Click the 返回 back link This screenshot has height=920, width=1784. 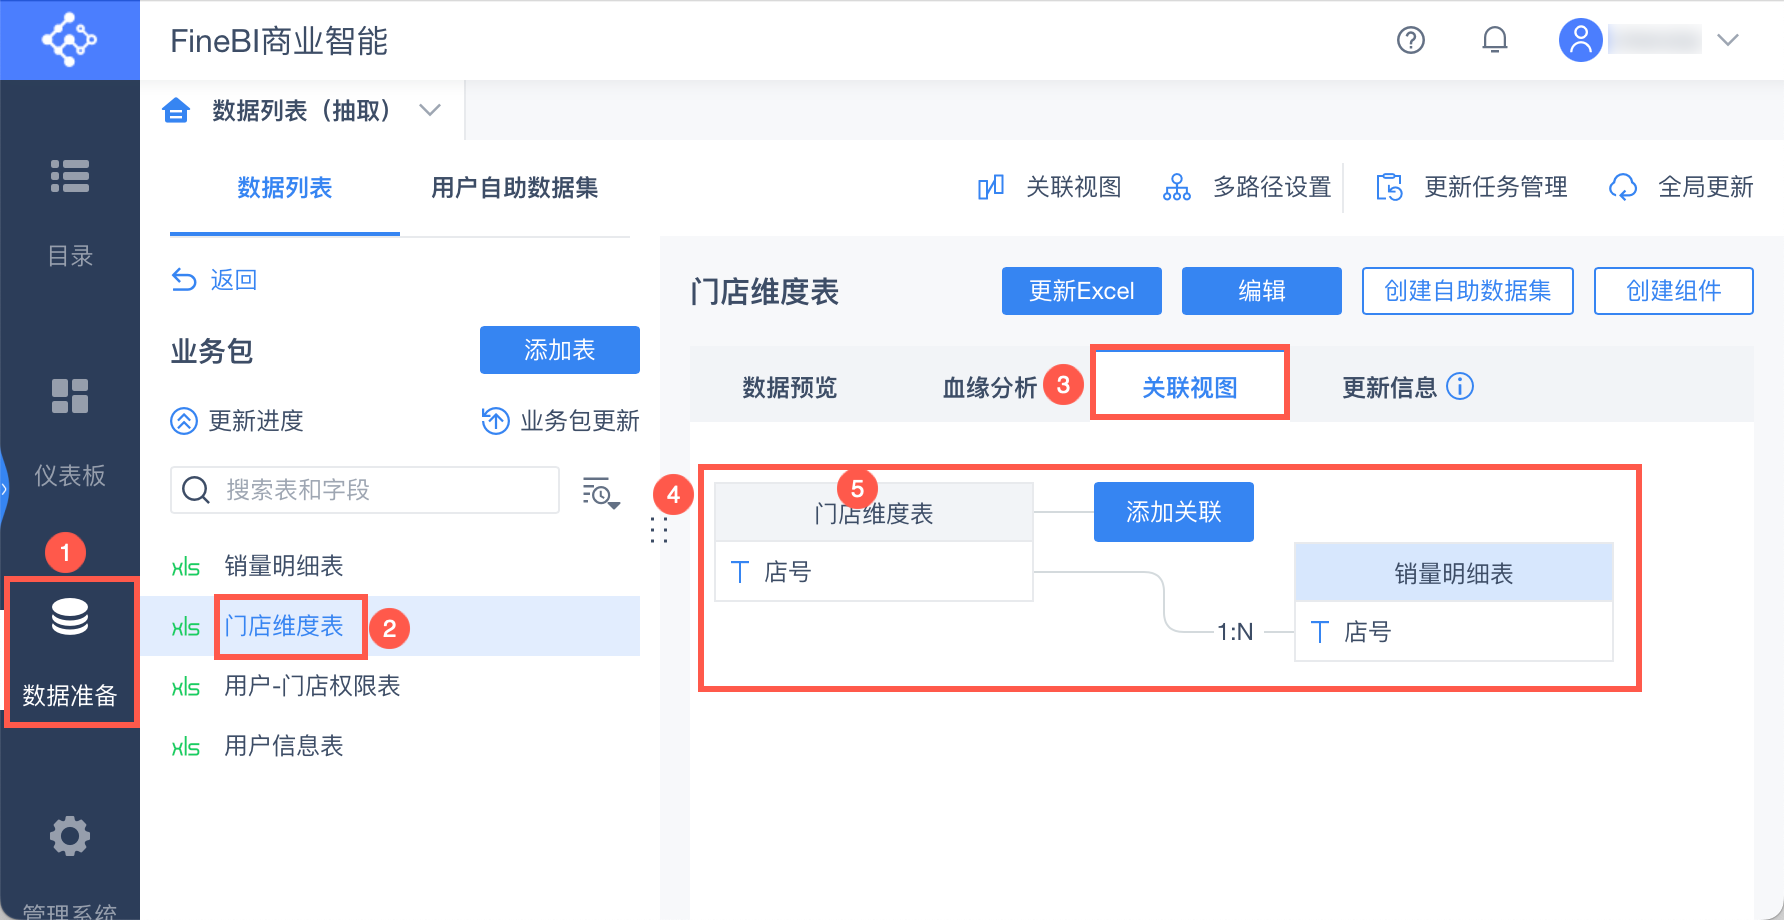click(x=214, y=280)
